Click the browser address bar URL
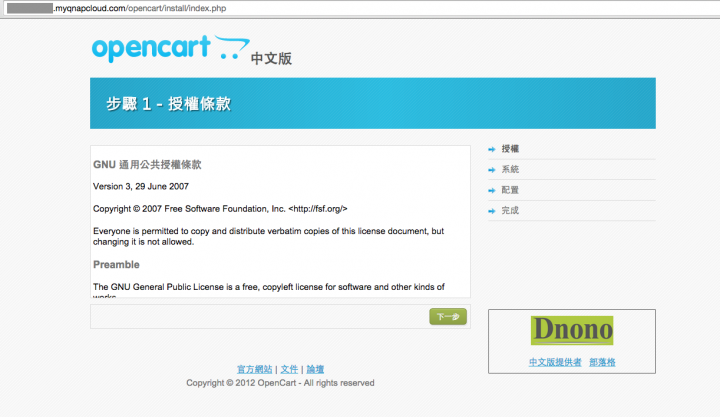The width and height of the screenshot is (720, 417). point(140,8)
